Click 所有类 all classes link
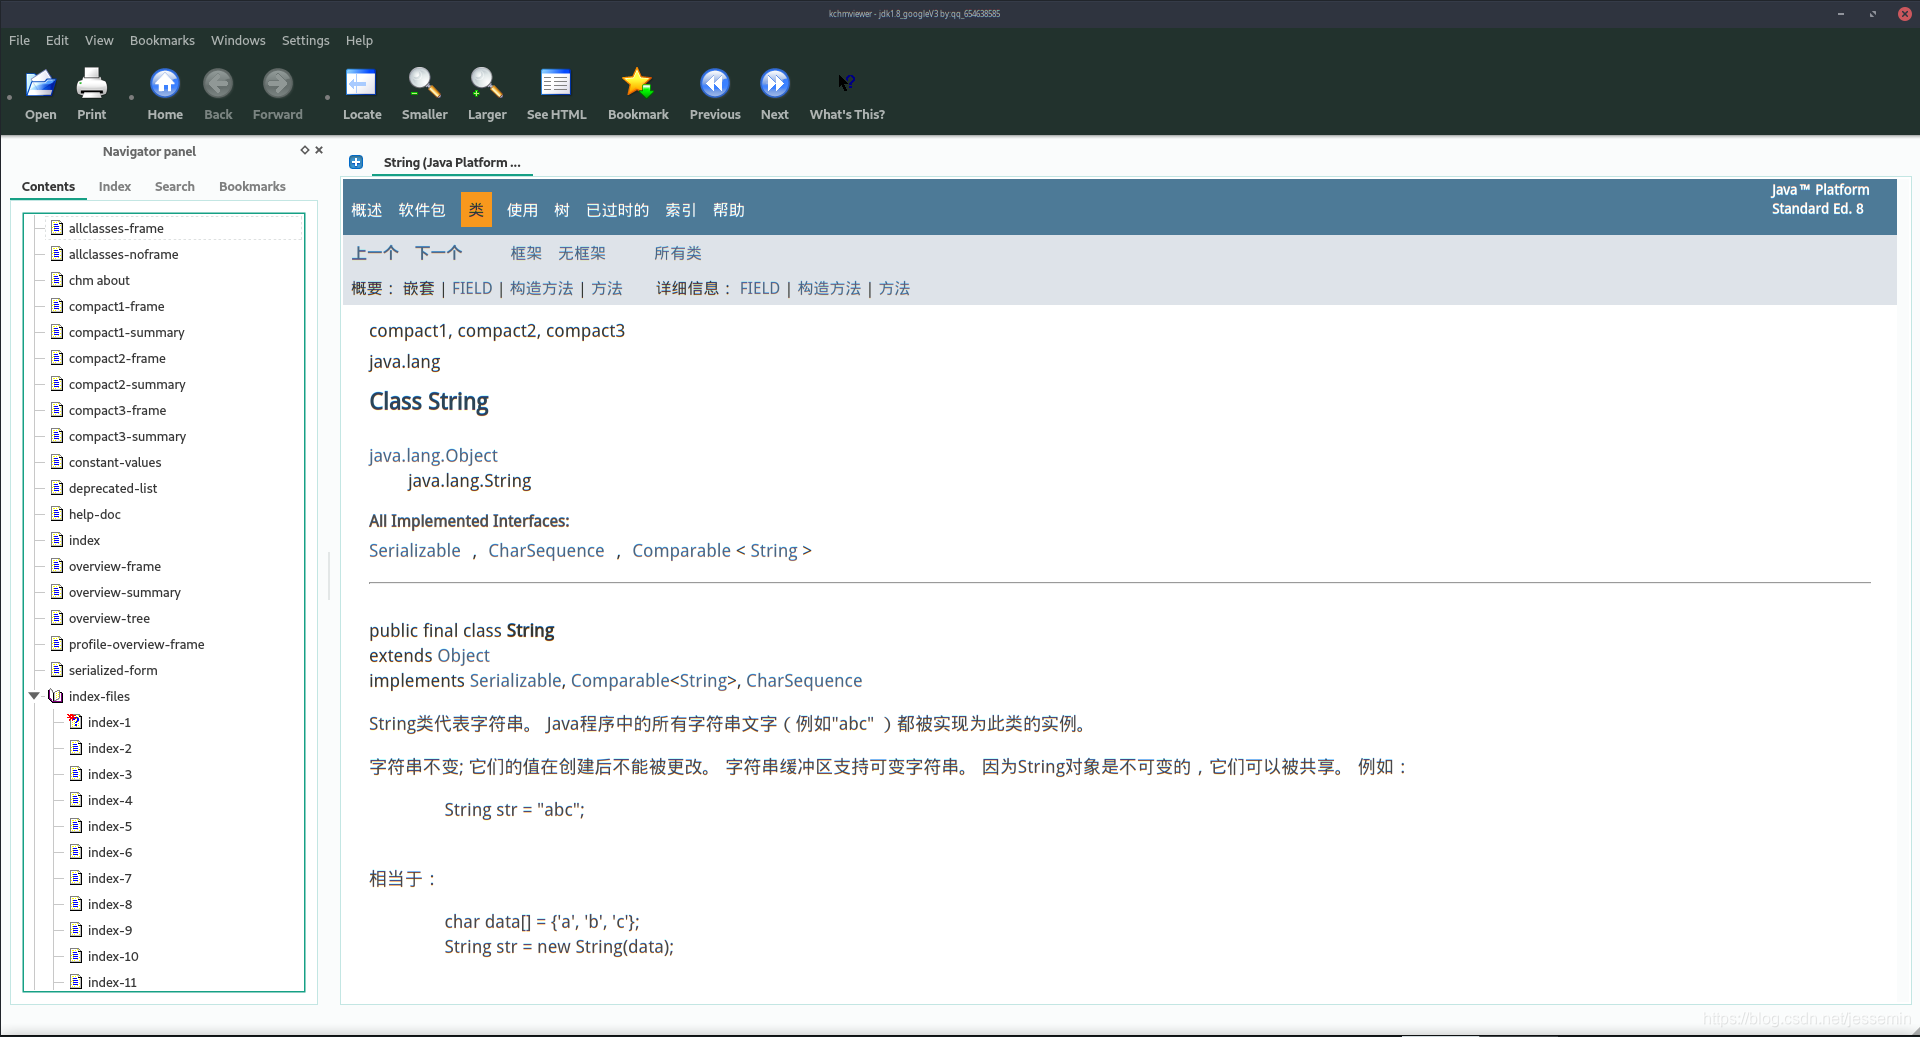This screenshot has height=1037, width=1920. (678, 253)
